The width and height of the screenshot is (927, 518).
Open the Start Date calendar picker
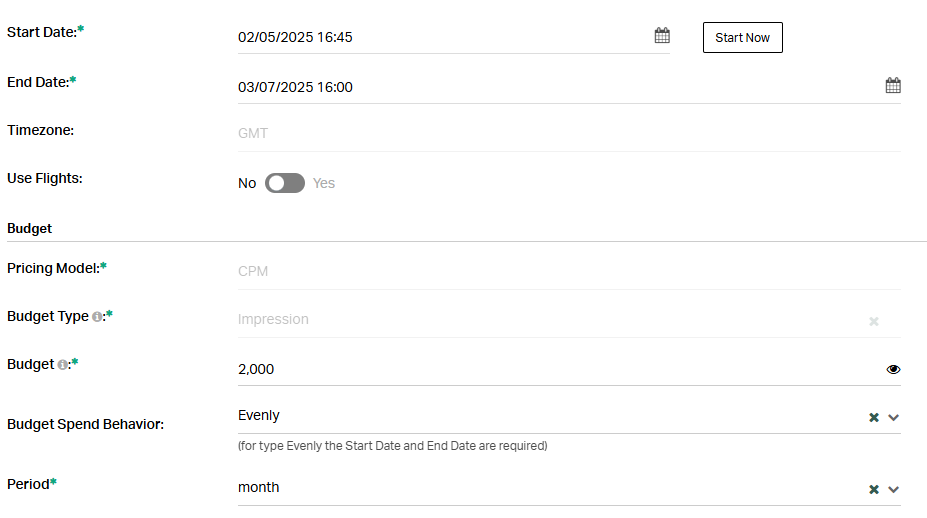662,36
